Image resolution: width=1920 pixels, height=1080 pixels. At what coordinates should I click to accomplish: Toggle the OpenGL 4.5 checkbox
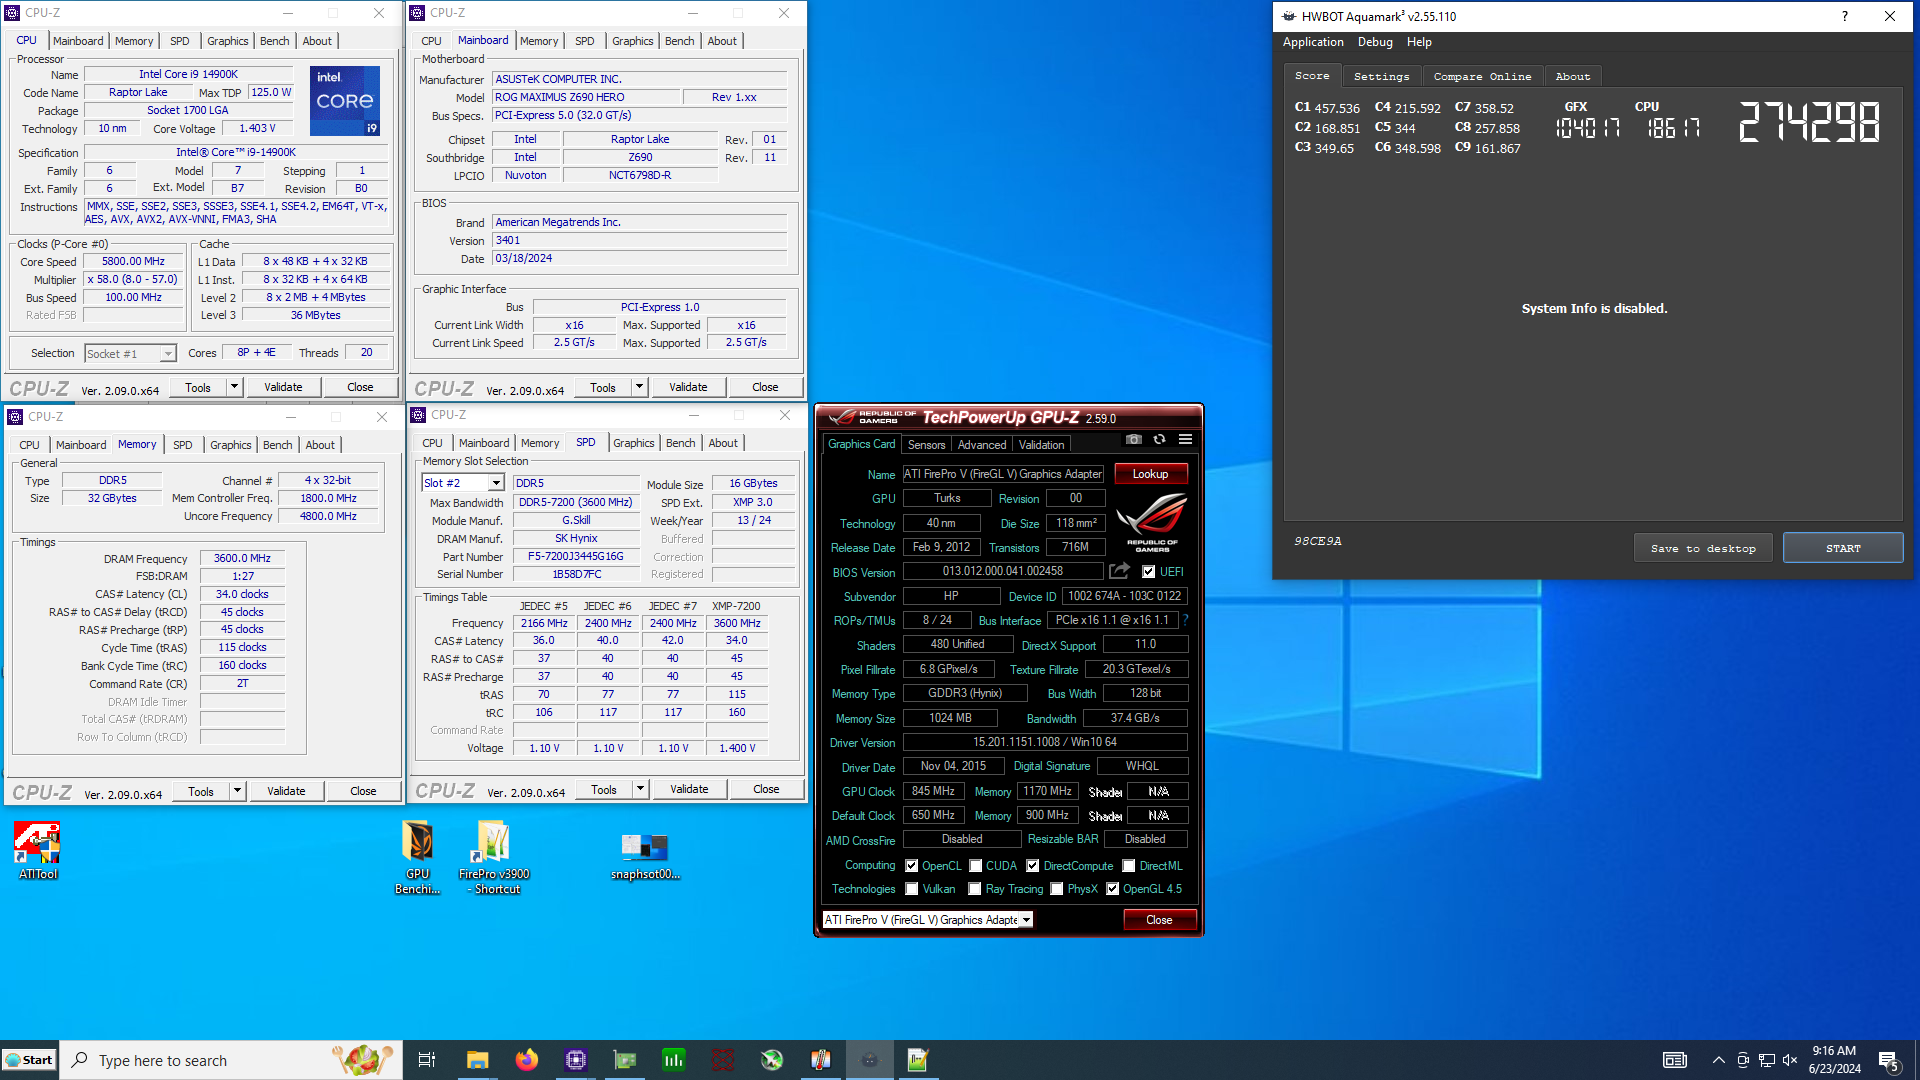[x=1112, y=889]
